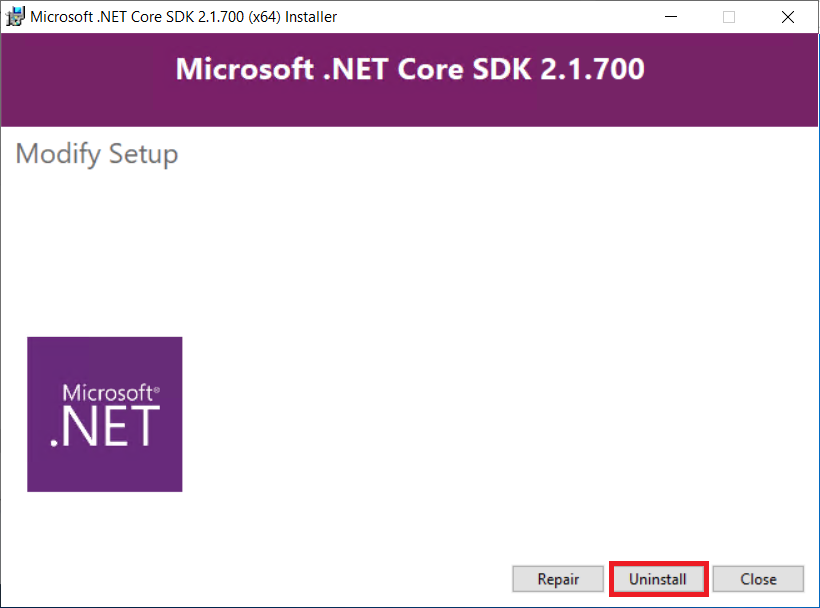Click the Close button beside Uninstall
This screenshot has width=820, height=608.
pyautogui.click(x=758, y=579)
